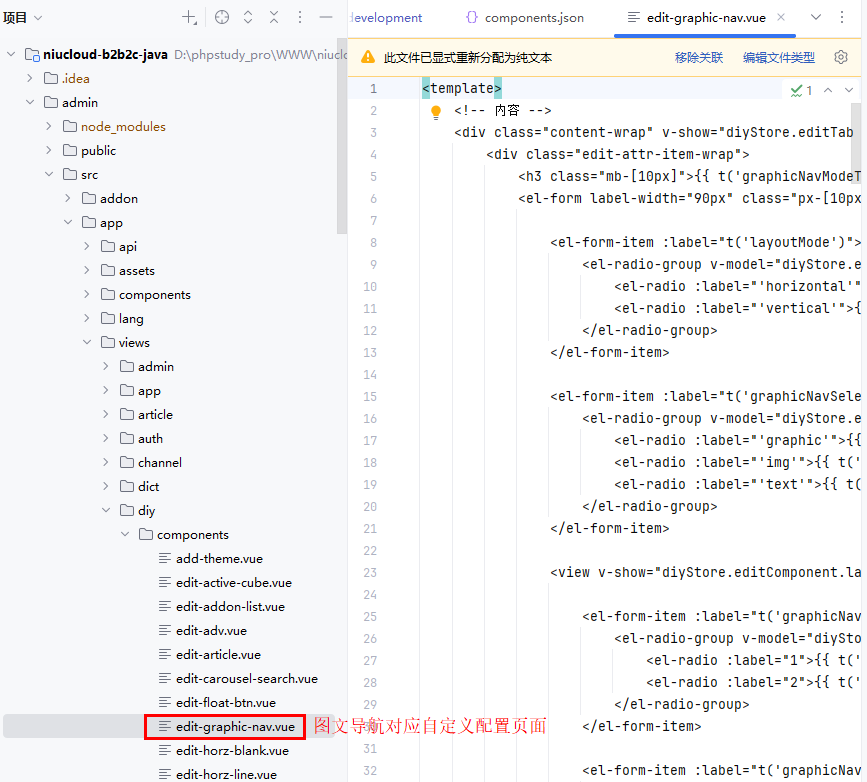This screenshot has height=782, width=867.
Task: Close the edit-graphic-nav.vue tab
Action: (781, 18)
